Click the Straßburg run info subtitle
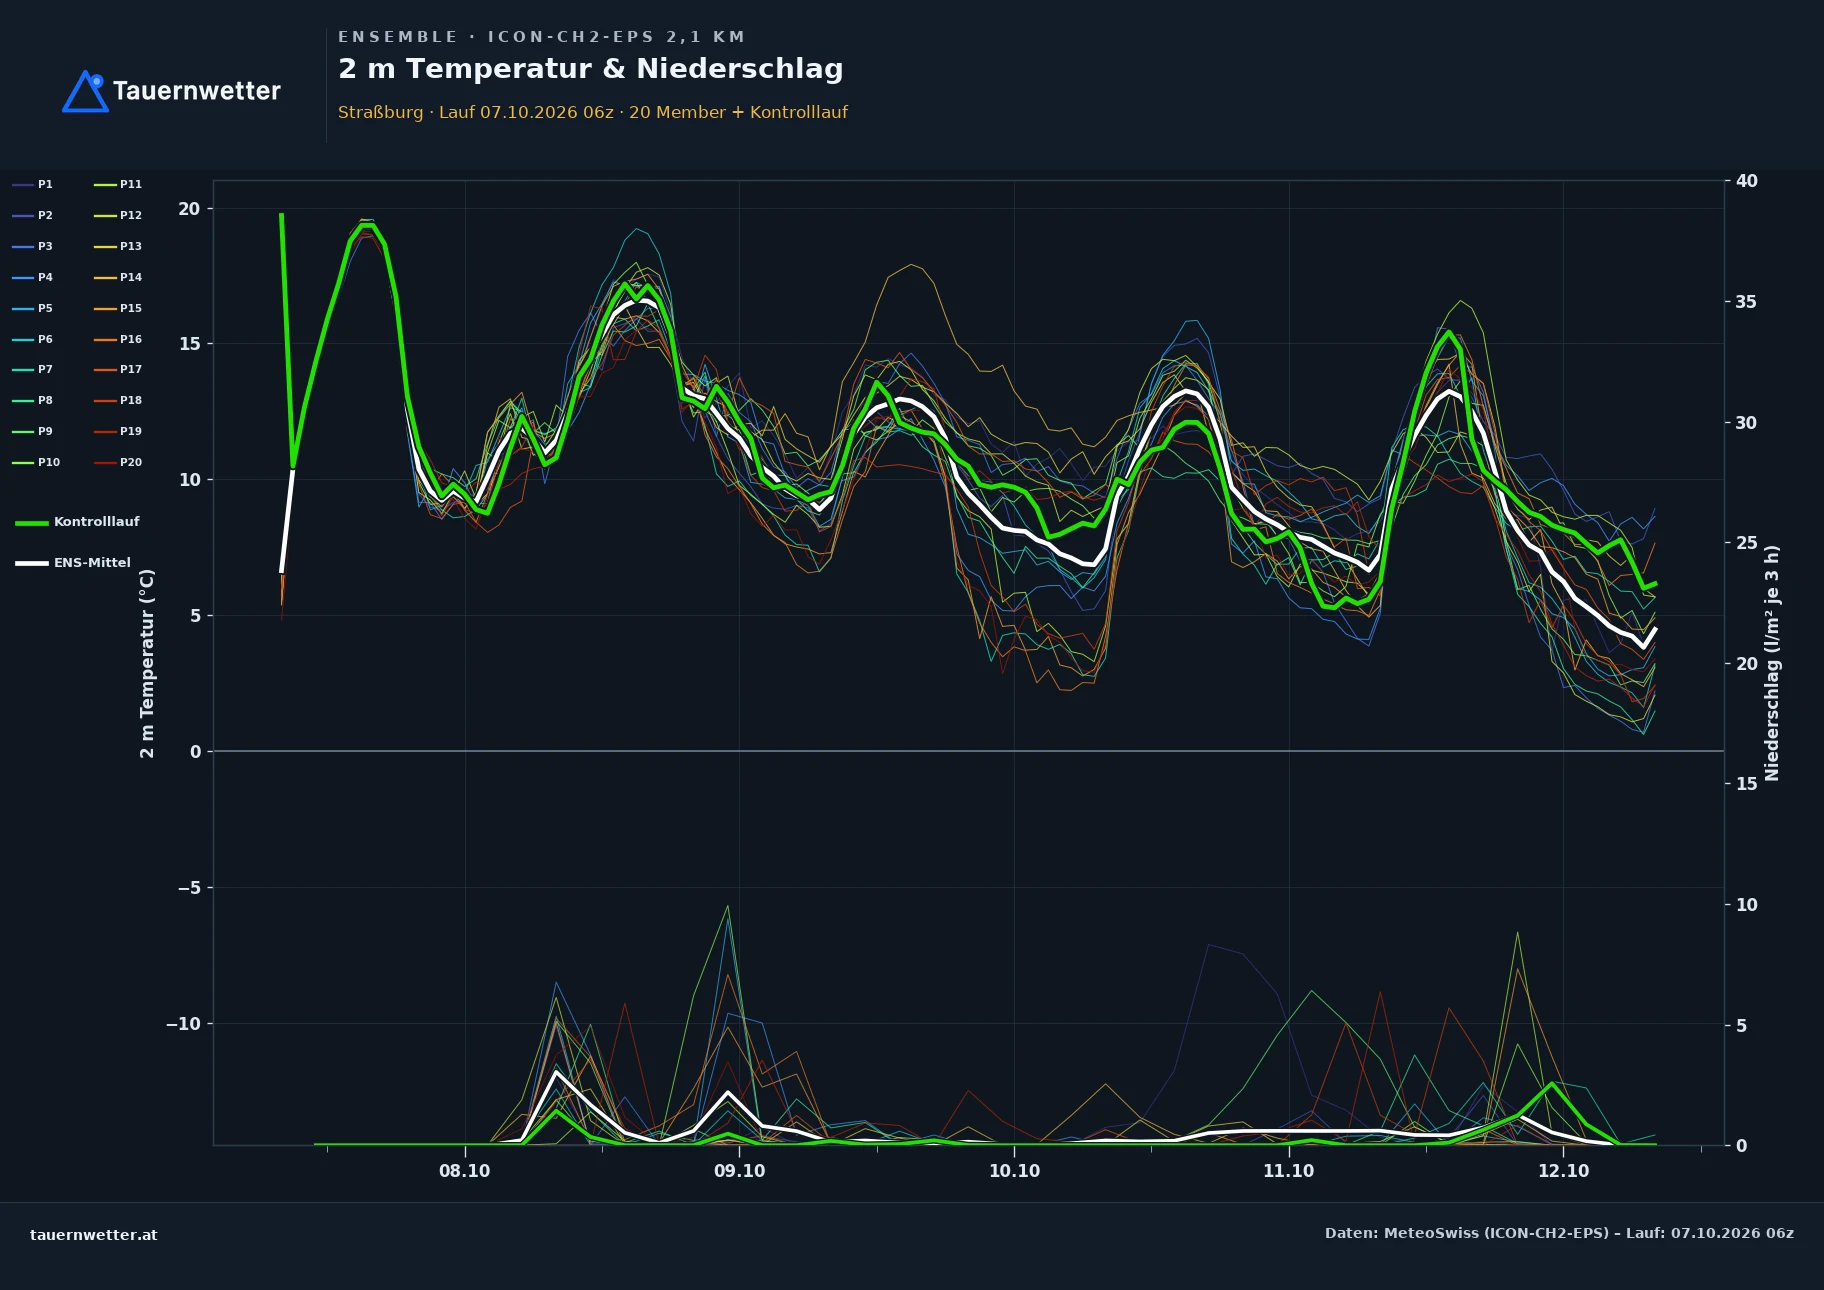Viewport: 1824px width, 1290px height. 593,112
